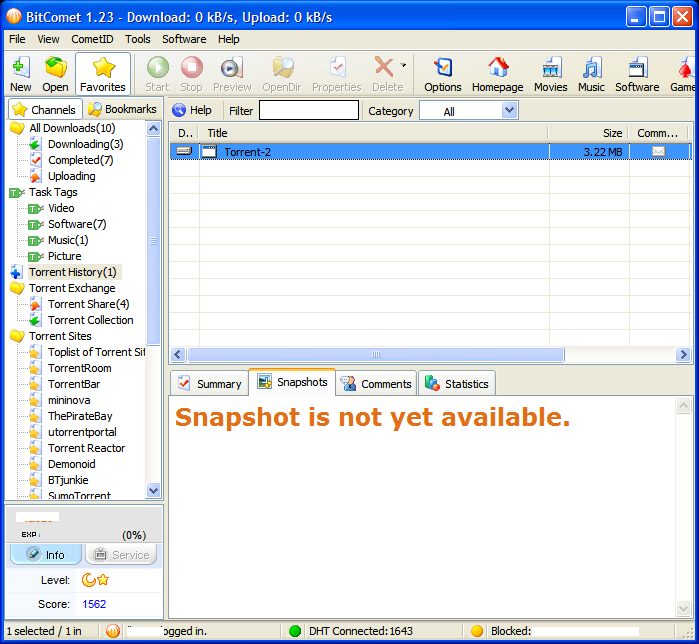Click the Software toolbar icon
The image size is (699, 644).
[637, 74]
